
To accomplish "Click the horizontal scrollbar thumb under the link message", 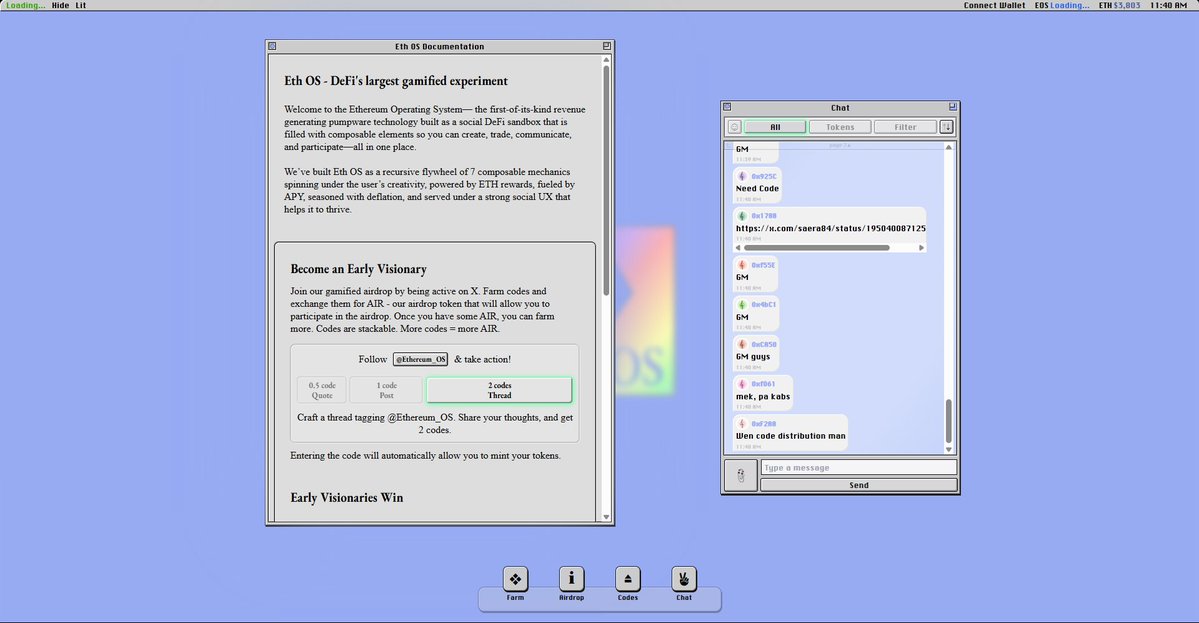I will click(817, 248).
